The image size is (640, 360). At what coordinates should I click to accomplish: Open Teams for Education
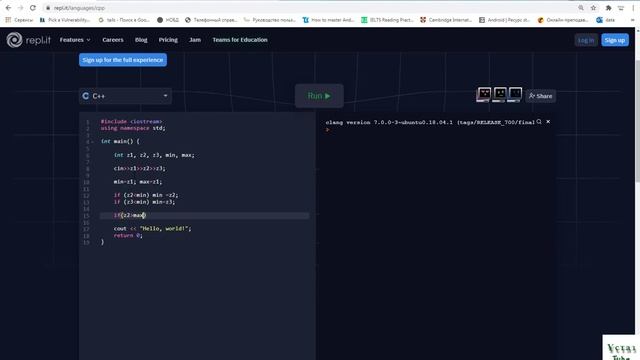pos(240,40)
